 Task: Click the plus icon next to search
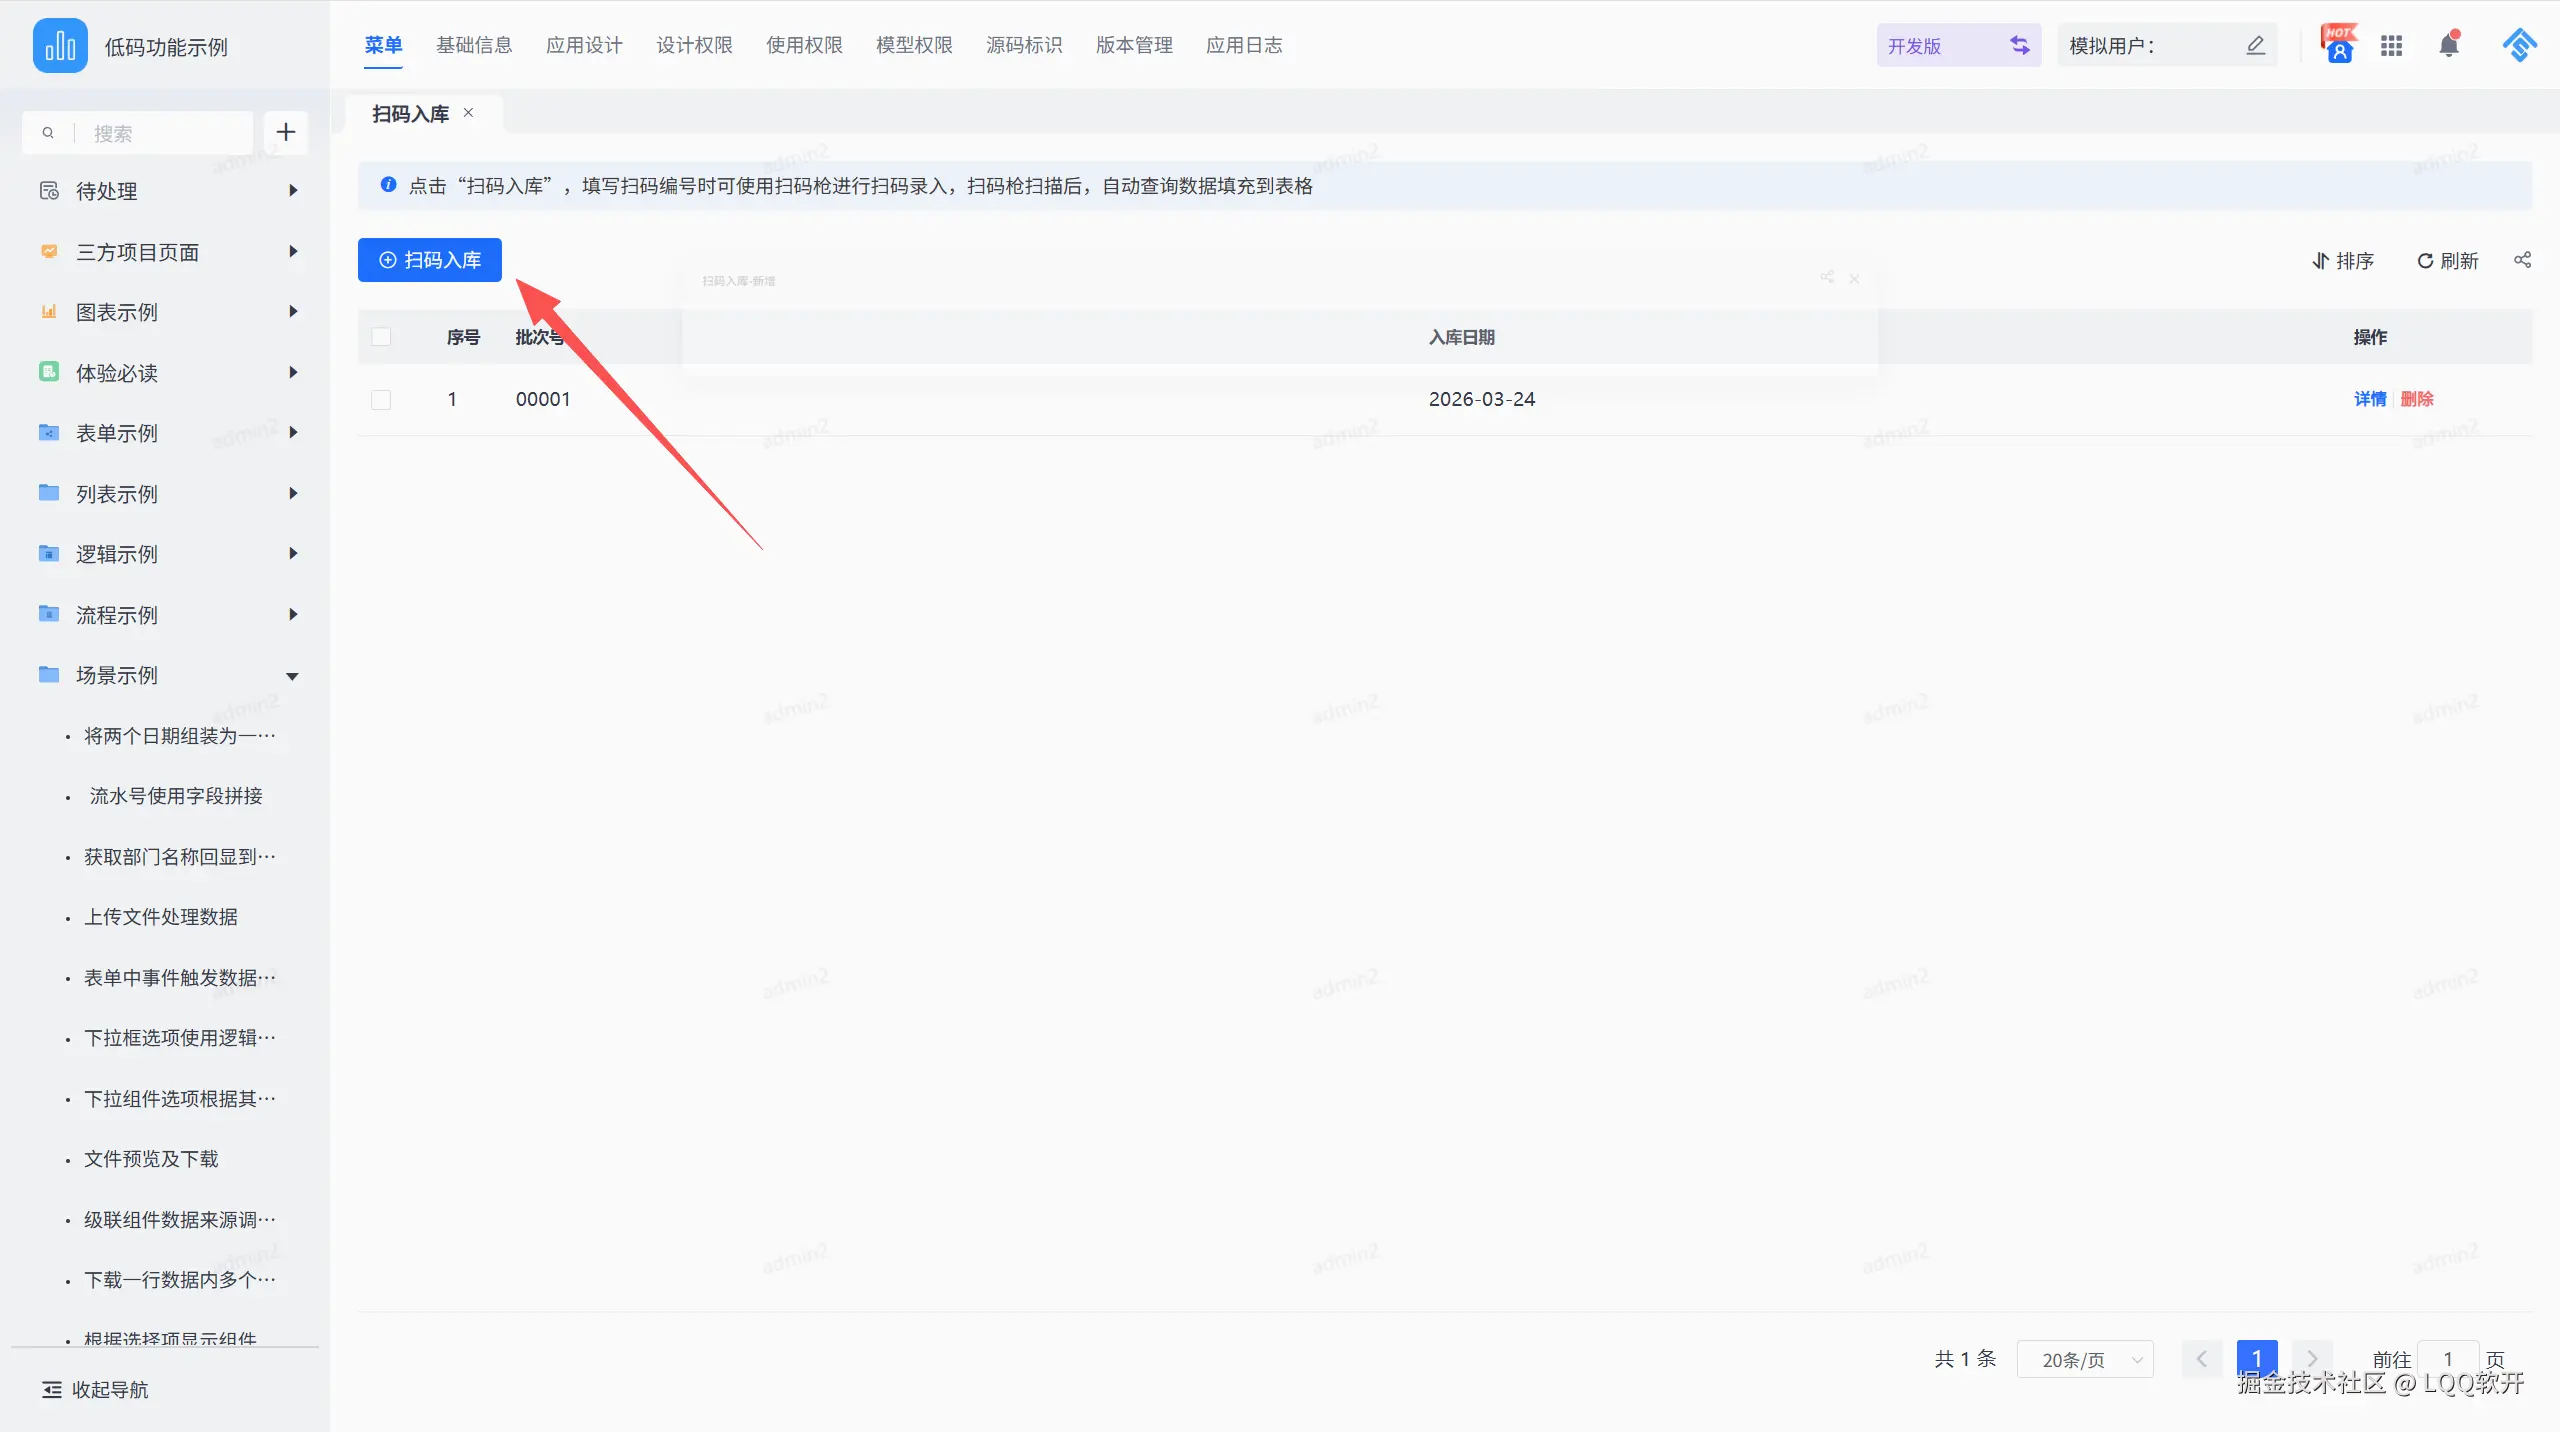tap(286, 132)
